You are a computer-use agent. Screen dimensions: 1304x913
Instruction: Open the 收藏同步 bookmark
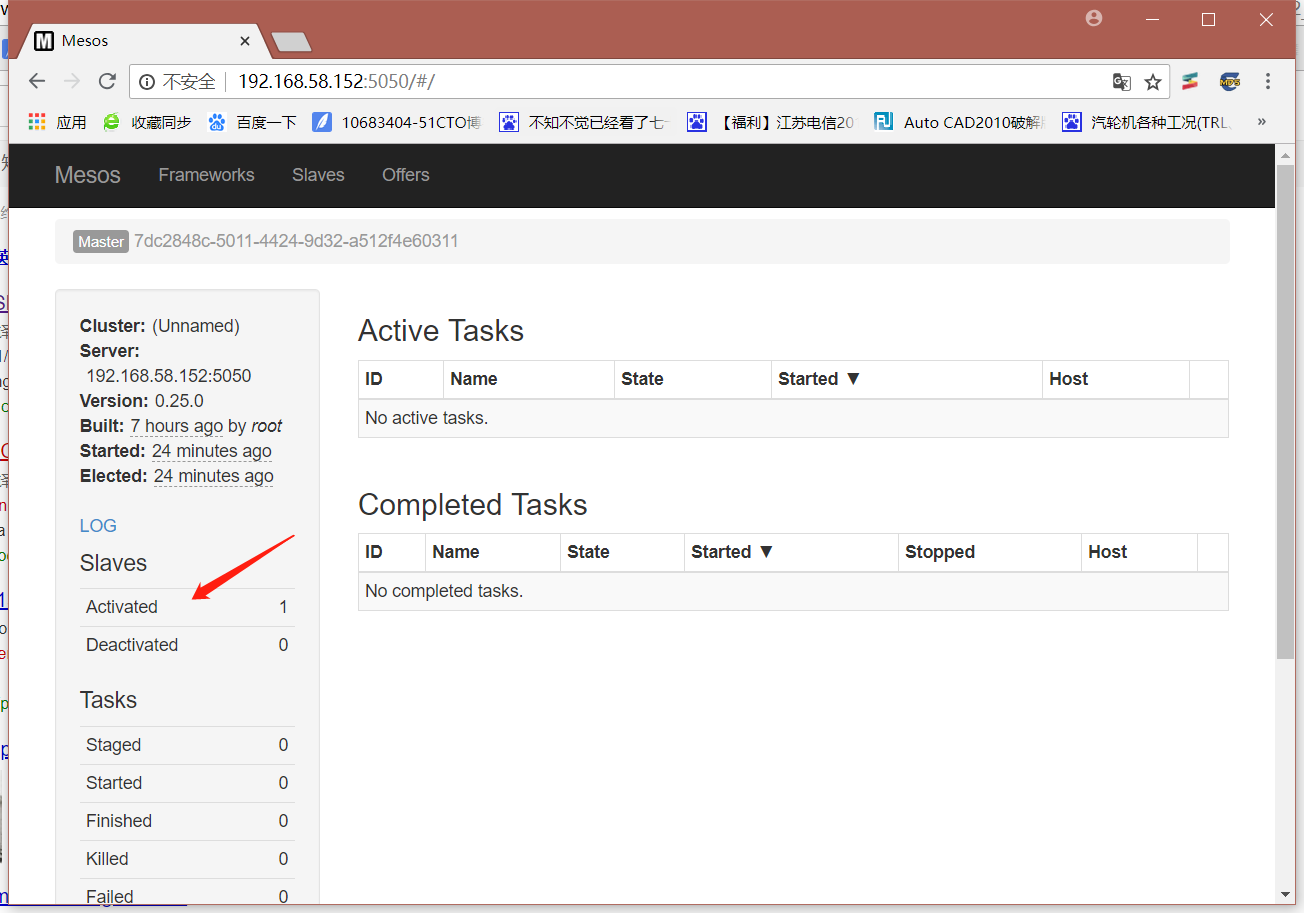pyautogui.click(x=147, y=122)
